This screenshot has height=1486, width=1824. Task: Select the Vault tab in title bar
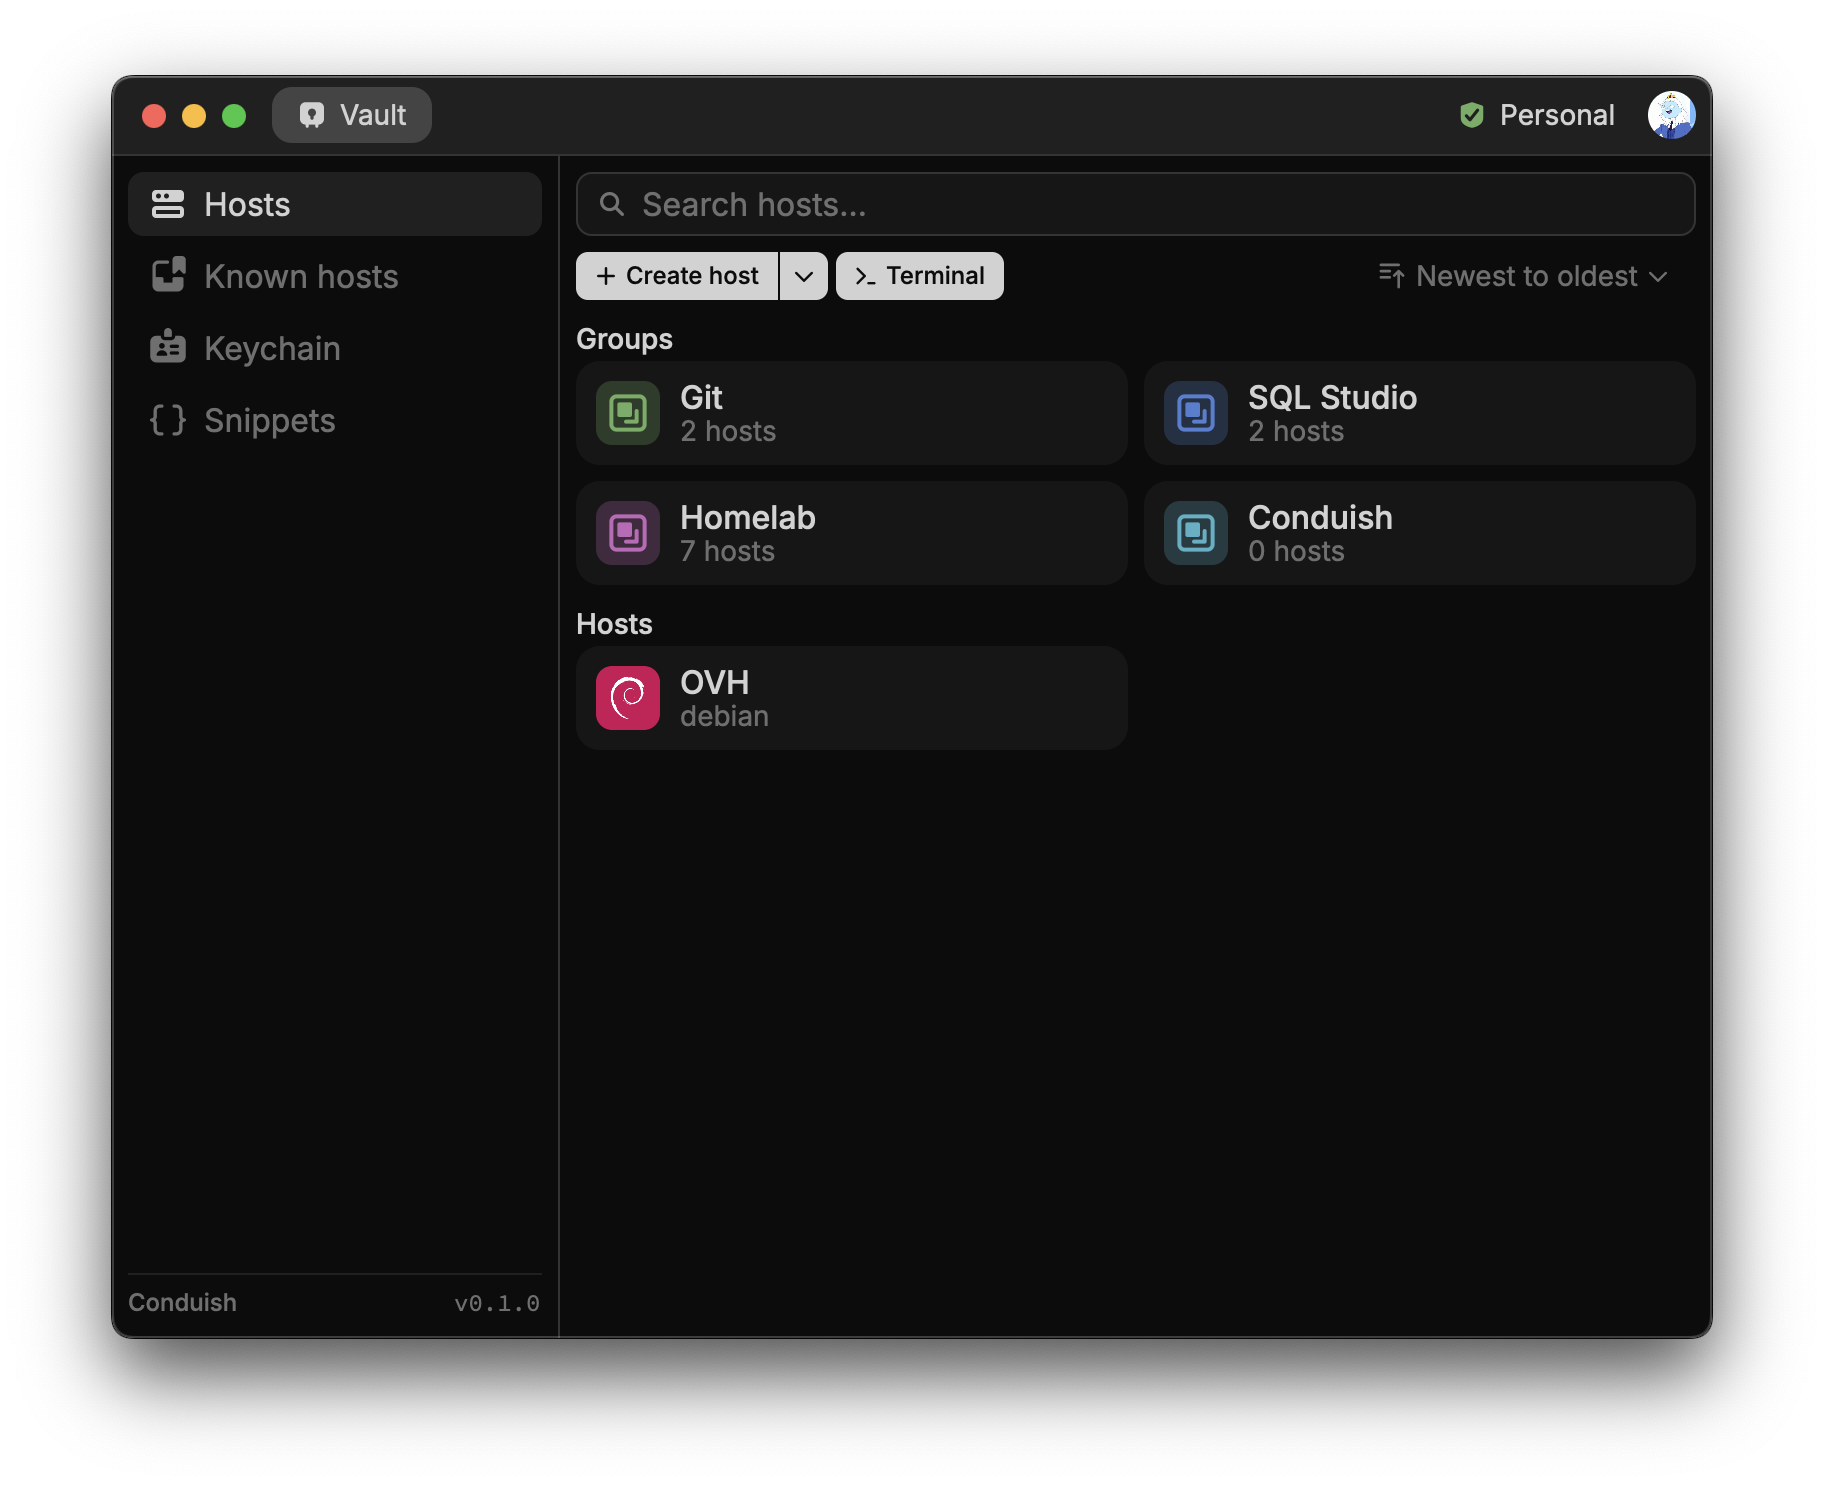click(x=352, y=115)
